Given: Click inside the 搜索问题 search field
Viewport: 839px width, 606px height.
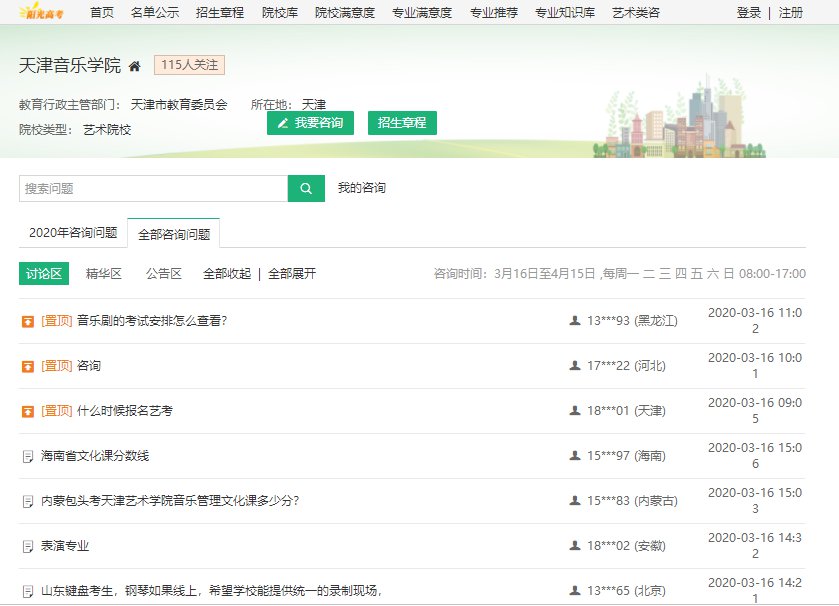Looking at the screenshot, I should pos(153,188).
